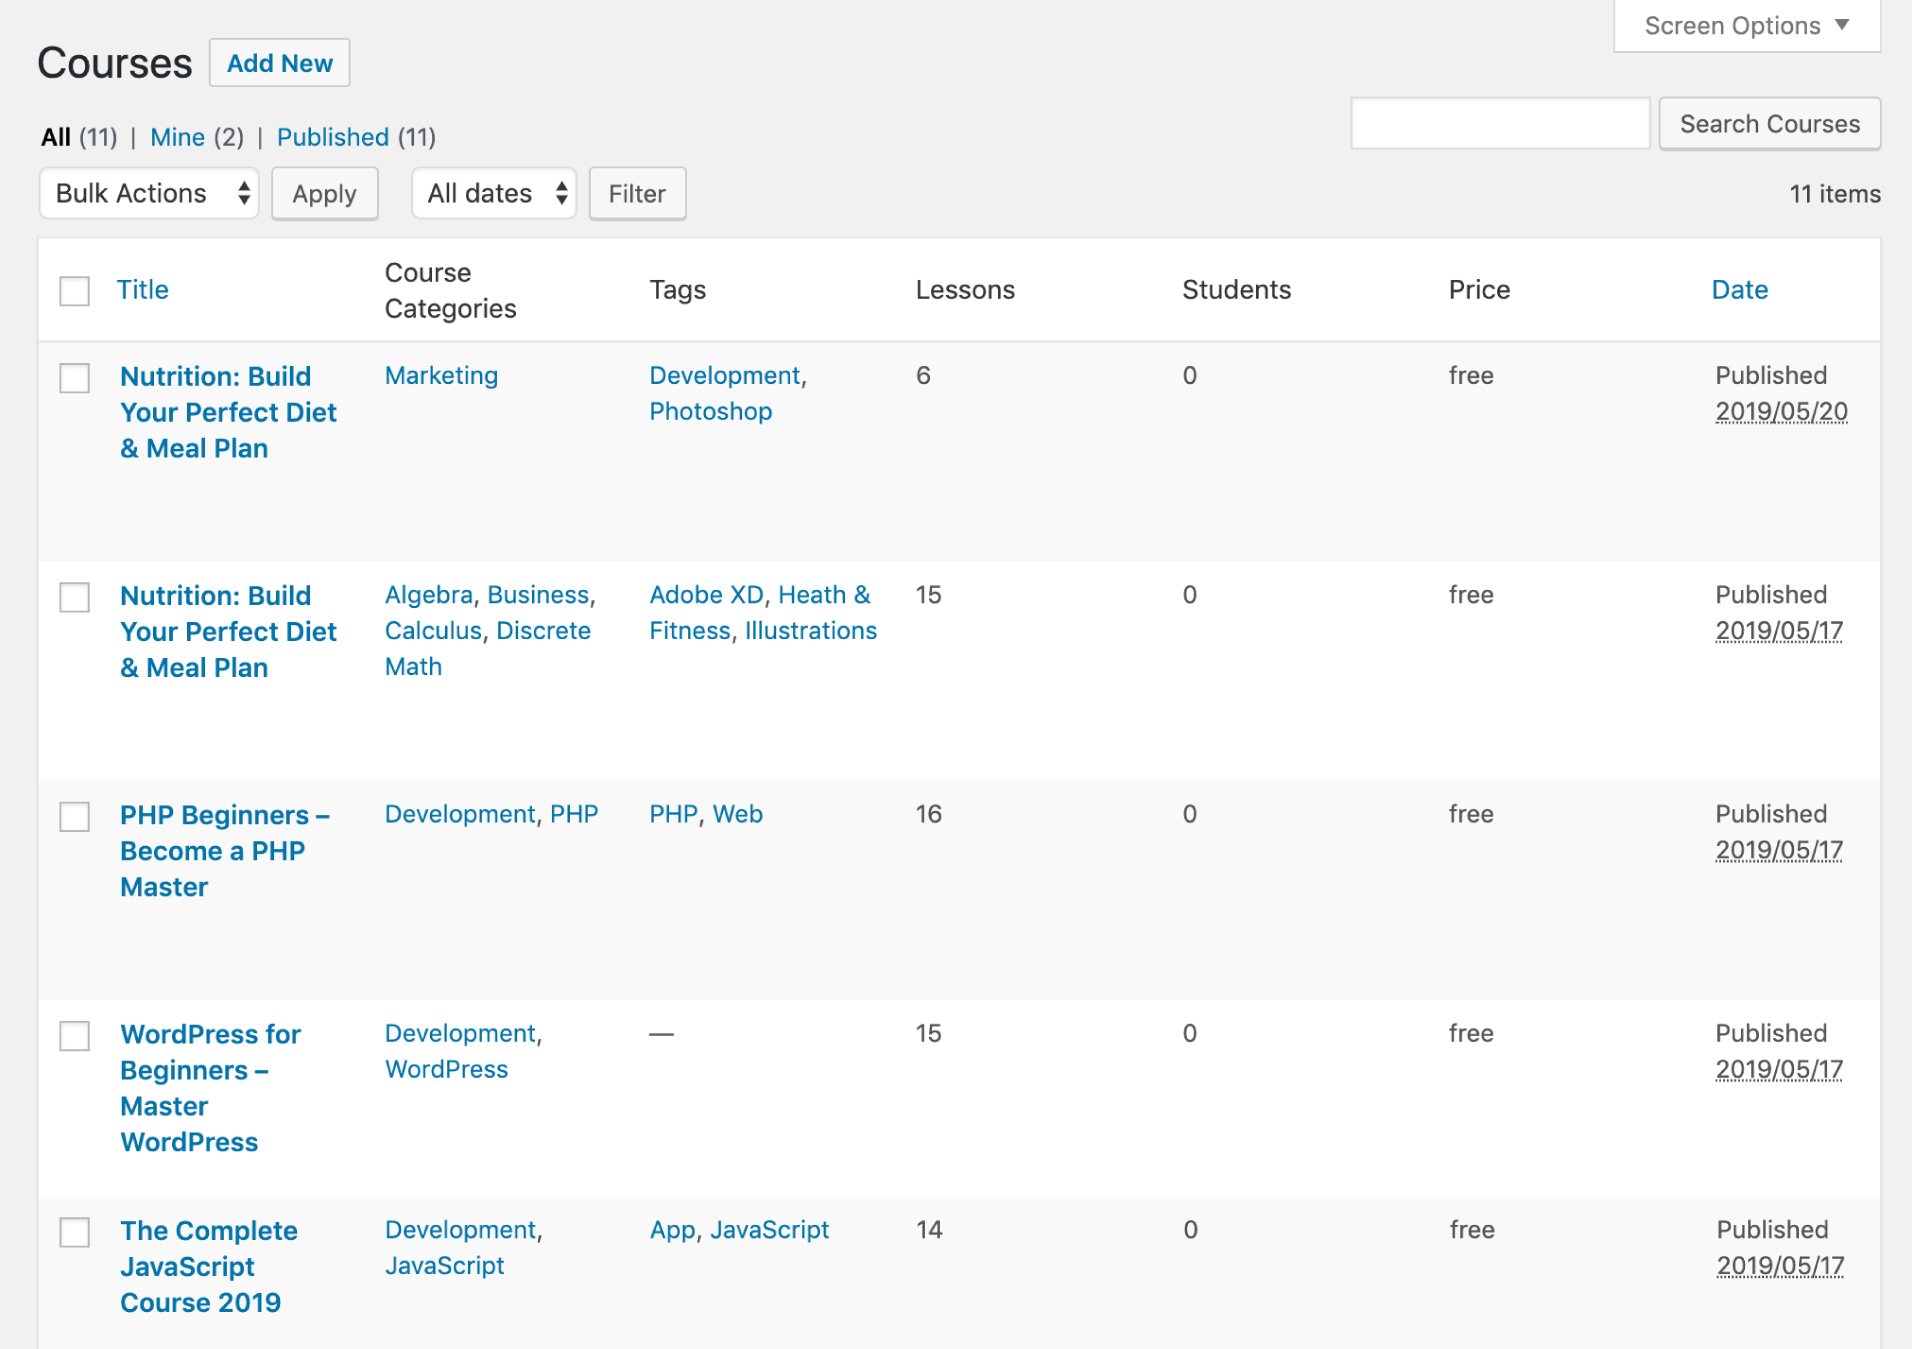The image size is (1912, 1349).
Task: Check the PHP Beginners course checkbox
Action: pyautogui.click(x=74, y=817)
